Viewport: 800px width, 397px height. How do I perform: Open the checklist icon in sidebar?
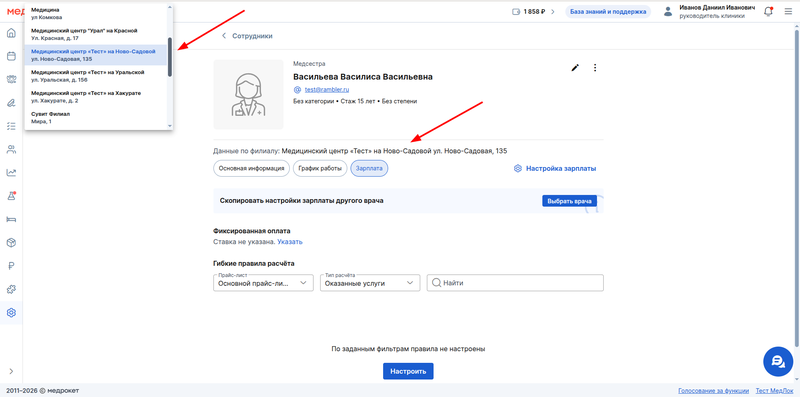11,126
